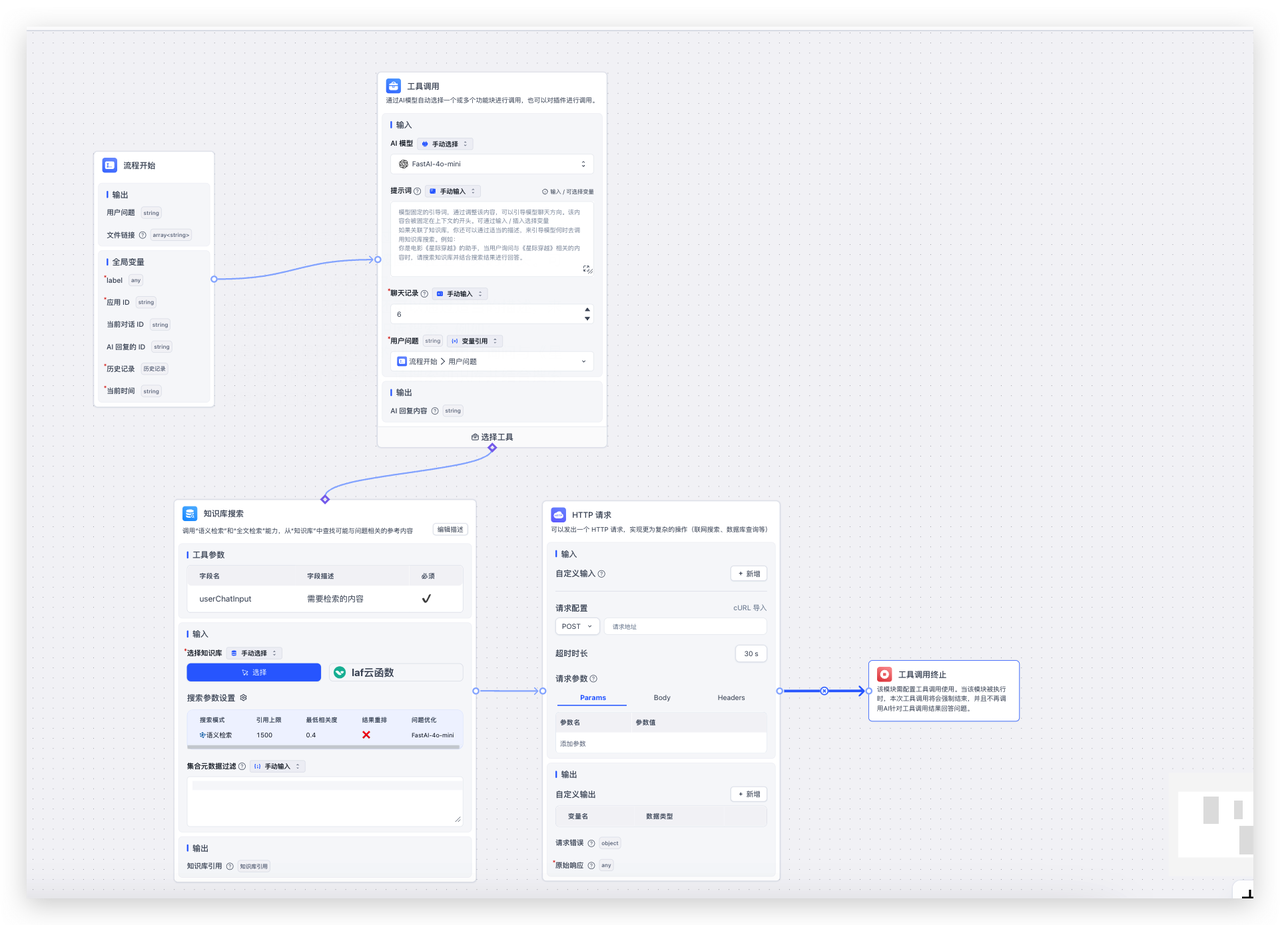1280x925 pixels.
Task: Click the red 工具调用终止 stop icon
Action: coord(885,675)
